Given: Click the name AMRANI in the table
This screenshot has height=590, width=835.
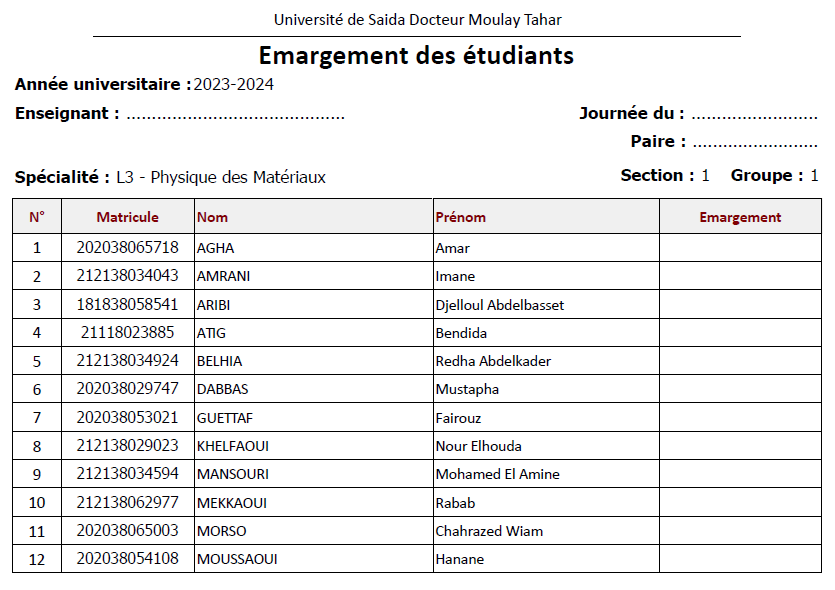Looking at the screenshot, I should (x=221, y=276).
